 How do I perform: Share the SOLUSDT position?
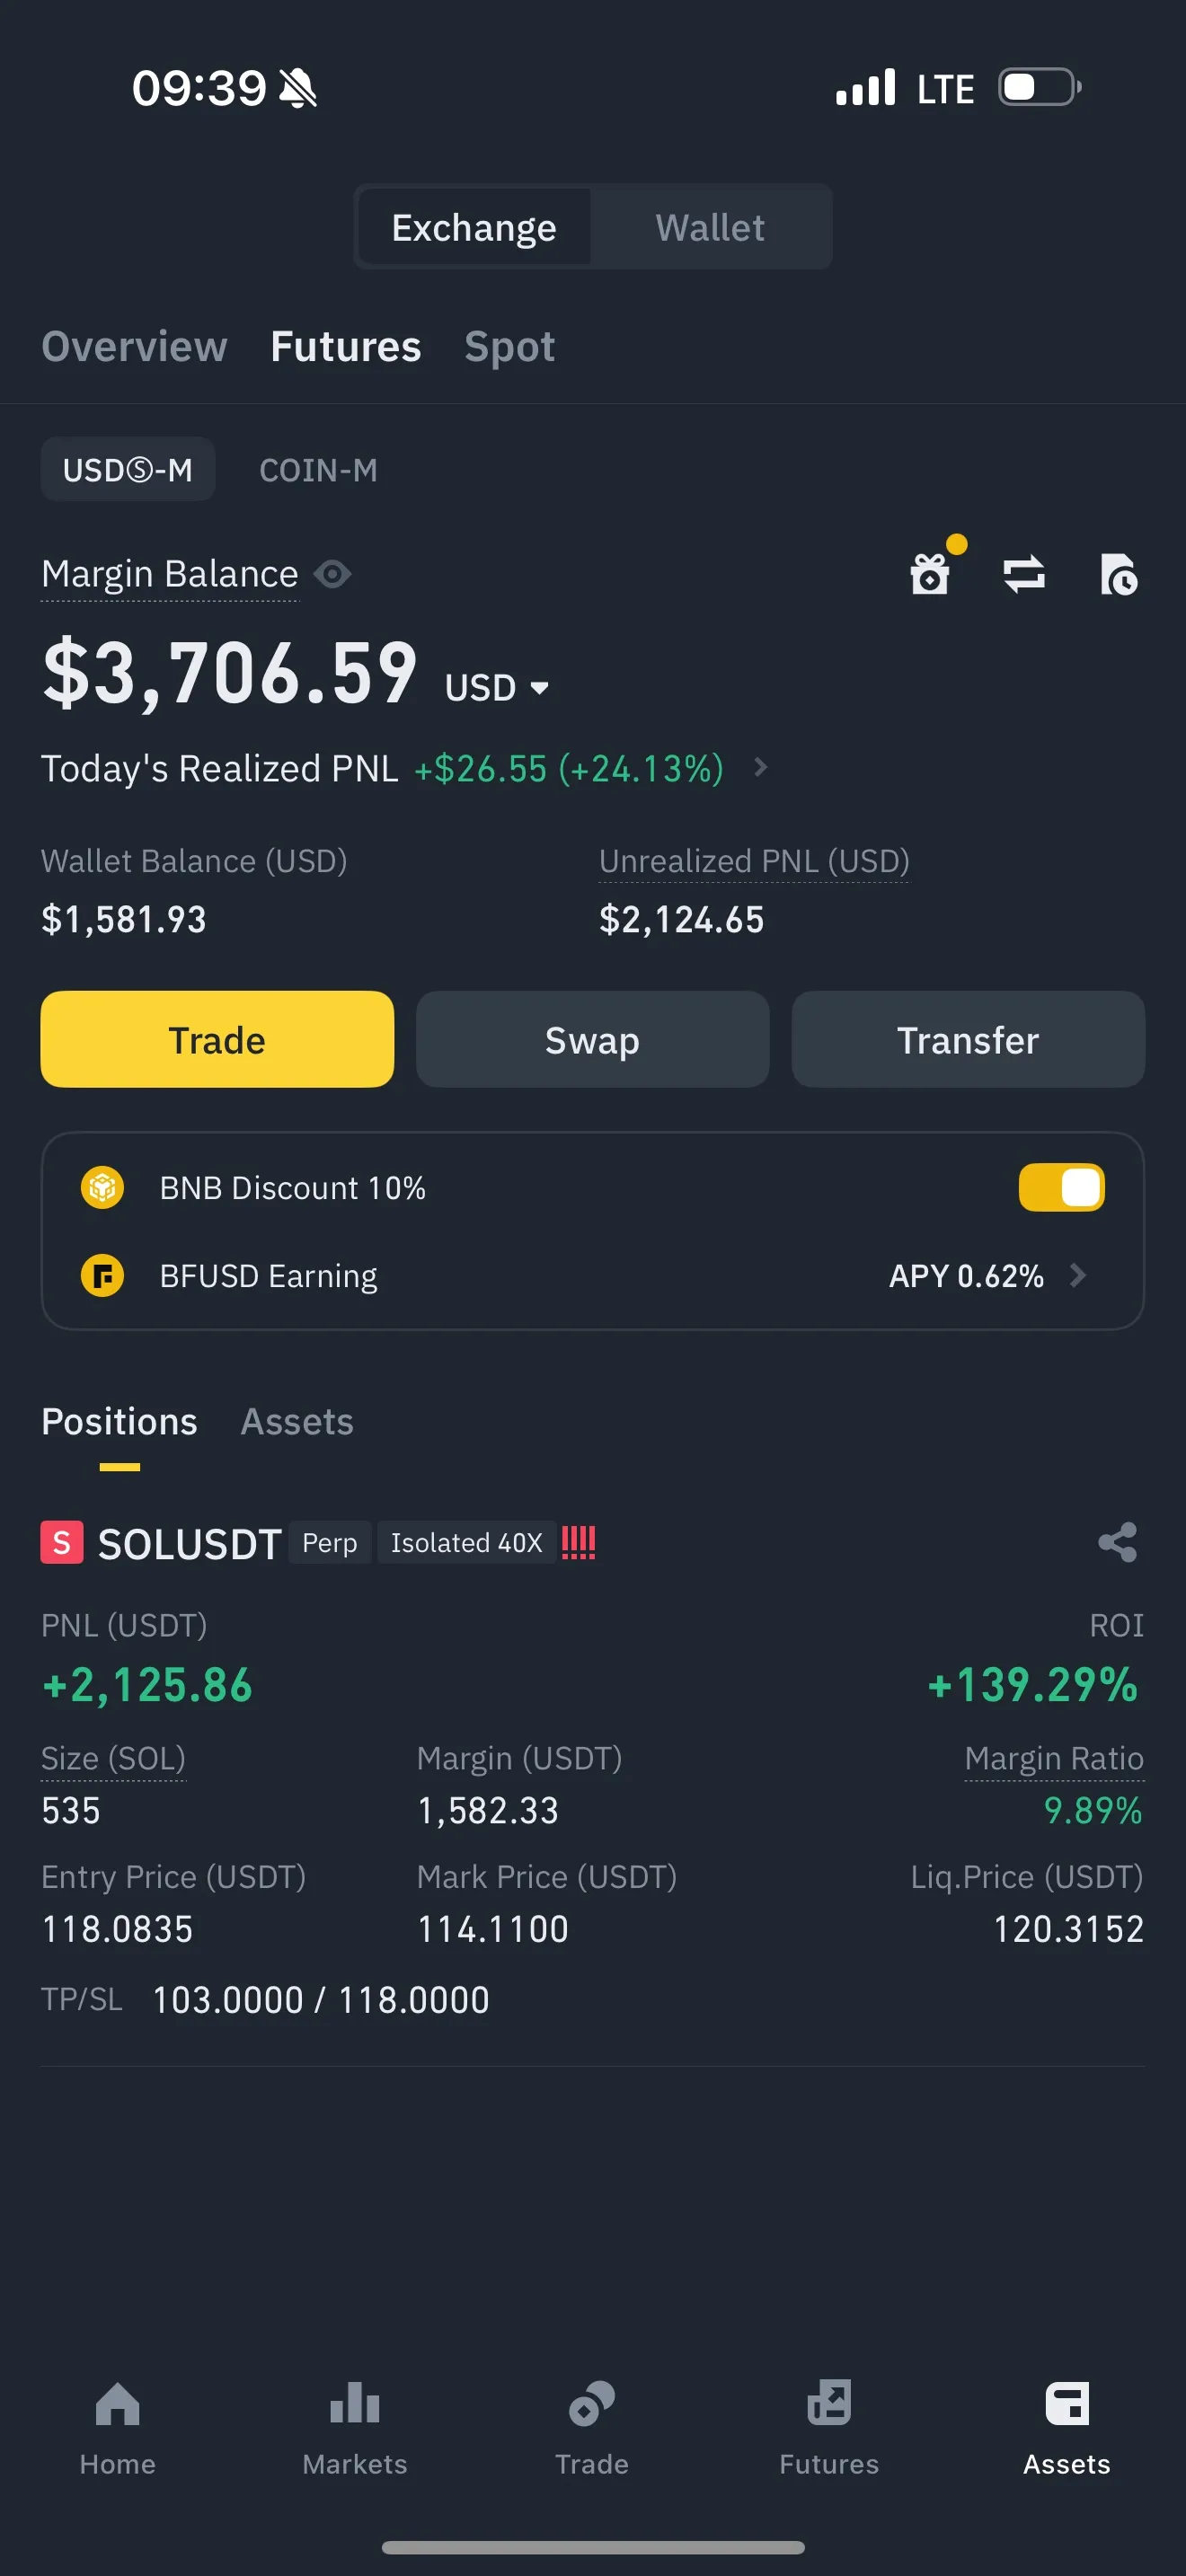[x=1117, y=1542]
